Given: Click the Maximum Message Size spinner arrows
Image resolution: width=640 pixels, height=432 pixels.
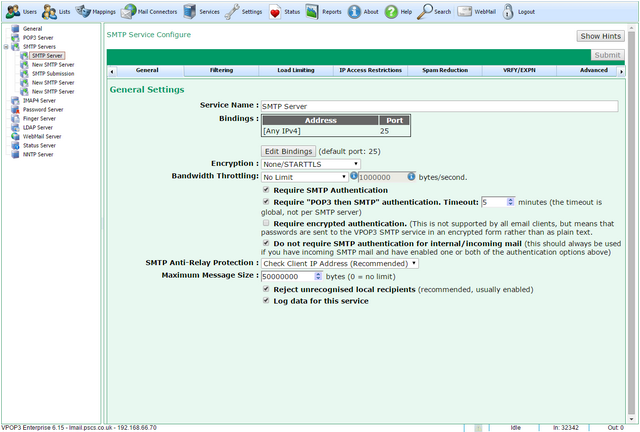Looking at the screenshot, I should (318, 276).
